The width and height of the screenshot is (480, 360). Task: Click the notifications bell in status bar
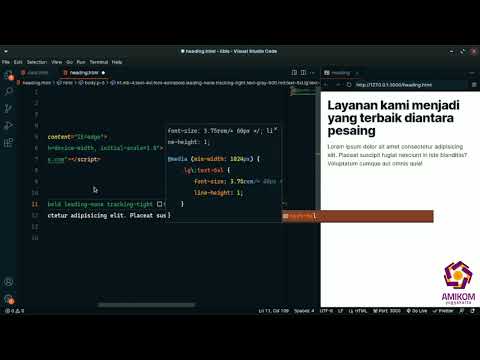point(472,311)
